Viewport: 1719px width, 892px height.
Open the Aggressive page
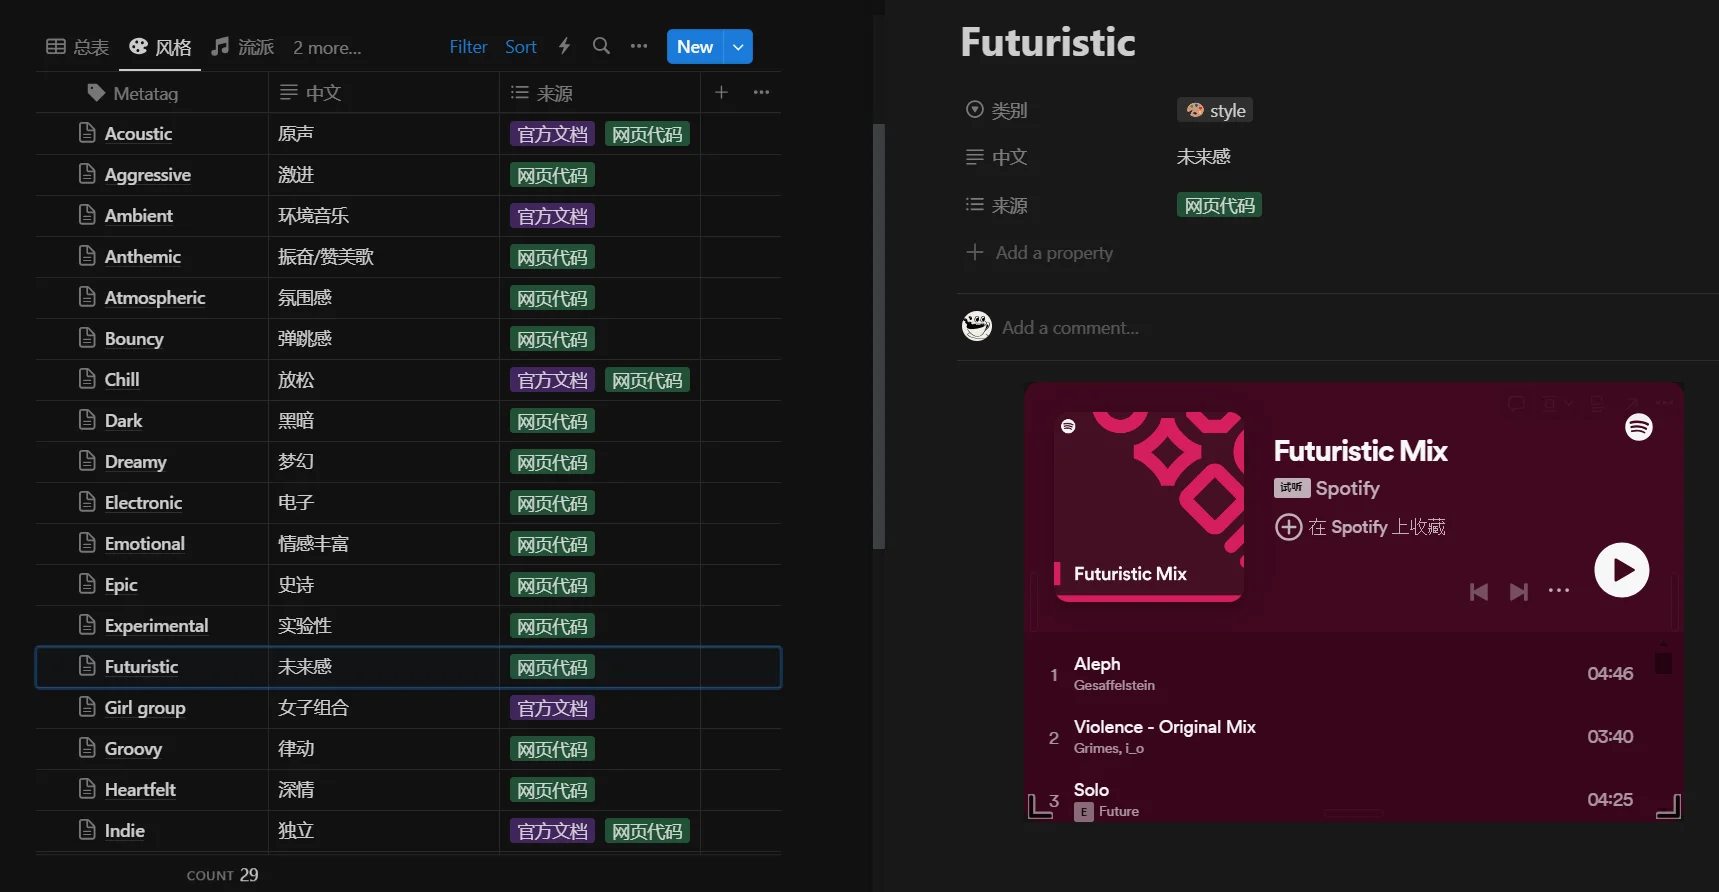[x=148, y=175]
